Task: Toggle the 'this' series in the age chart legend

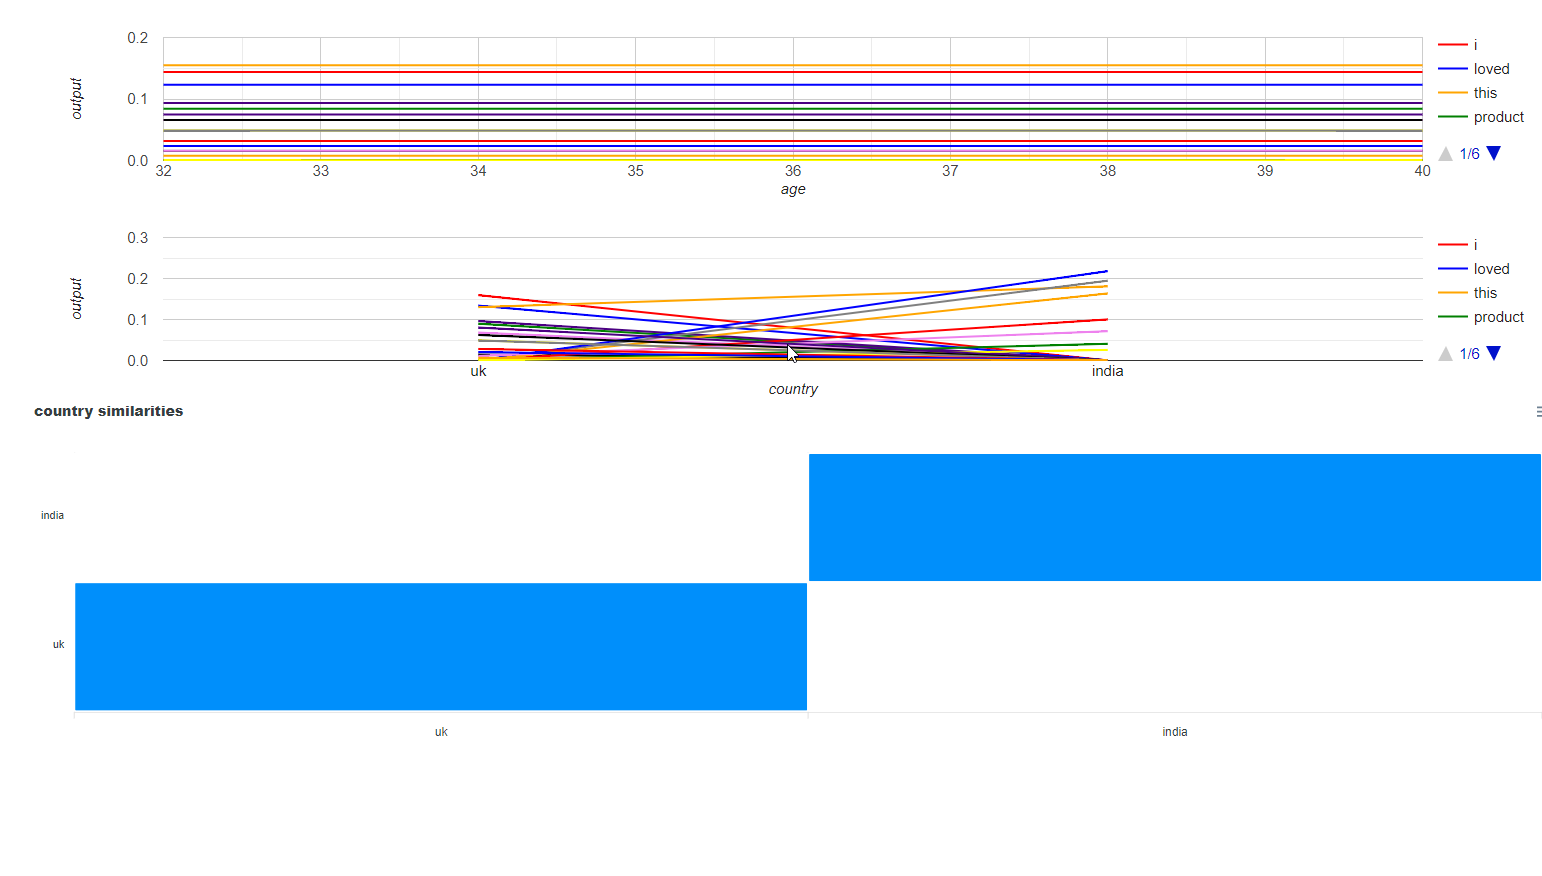Action: 1485,92
